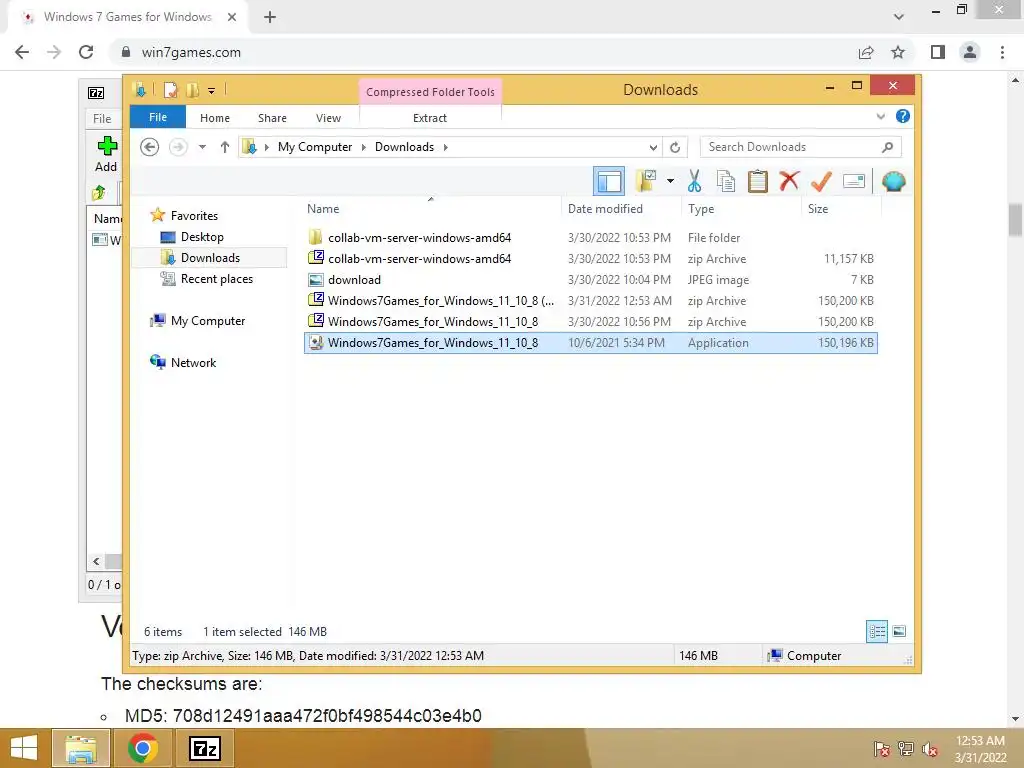Click the Compressed Folder Tools tab header
Image resolution: width=1024 pixels, height=768 pixels.
click(x=430, y=91)
